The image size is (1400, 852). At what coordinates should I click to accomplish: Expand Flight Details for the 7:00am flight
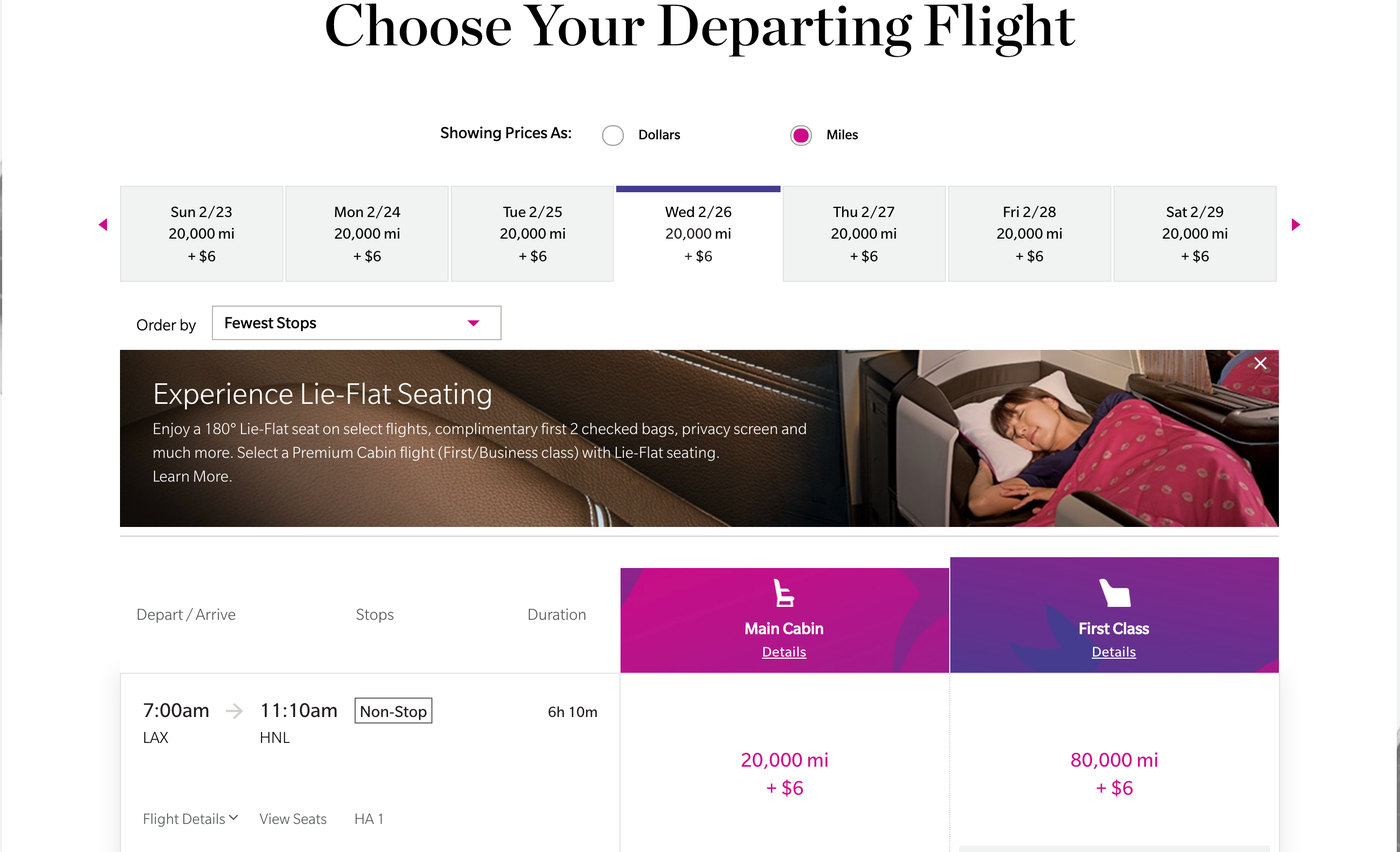tap(183, 818)
